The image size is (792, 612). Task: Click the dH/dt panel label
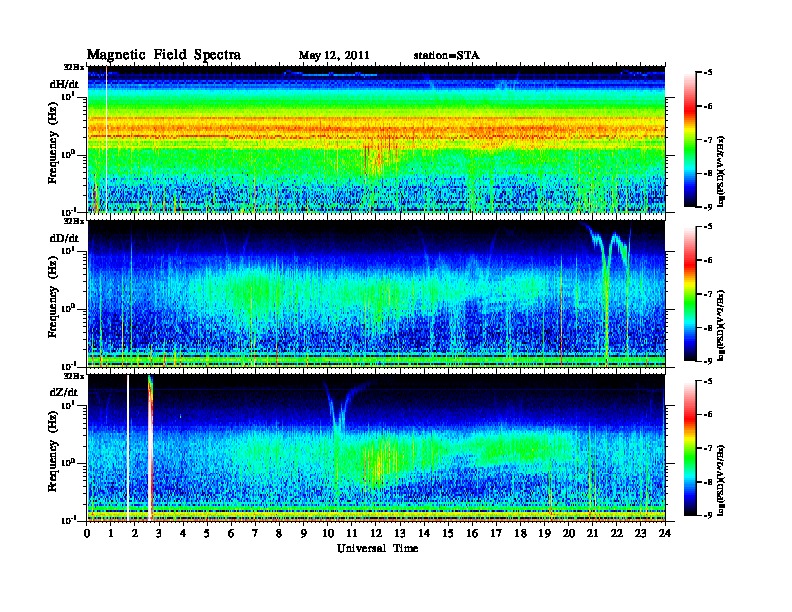click(x=64, y=84)
